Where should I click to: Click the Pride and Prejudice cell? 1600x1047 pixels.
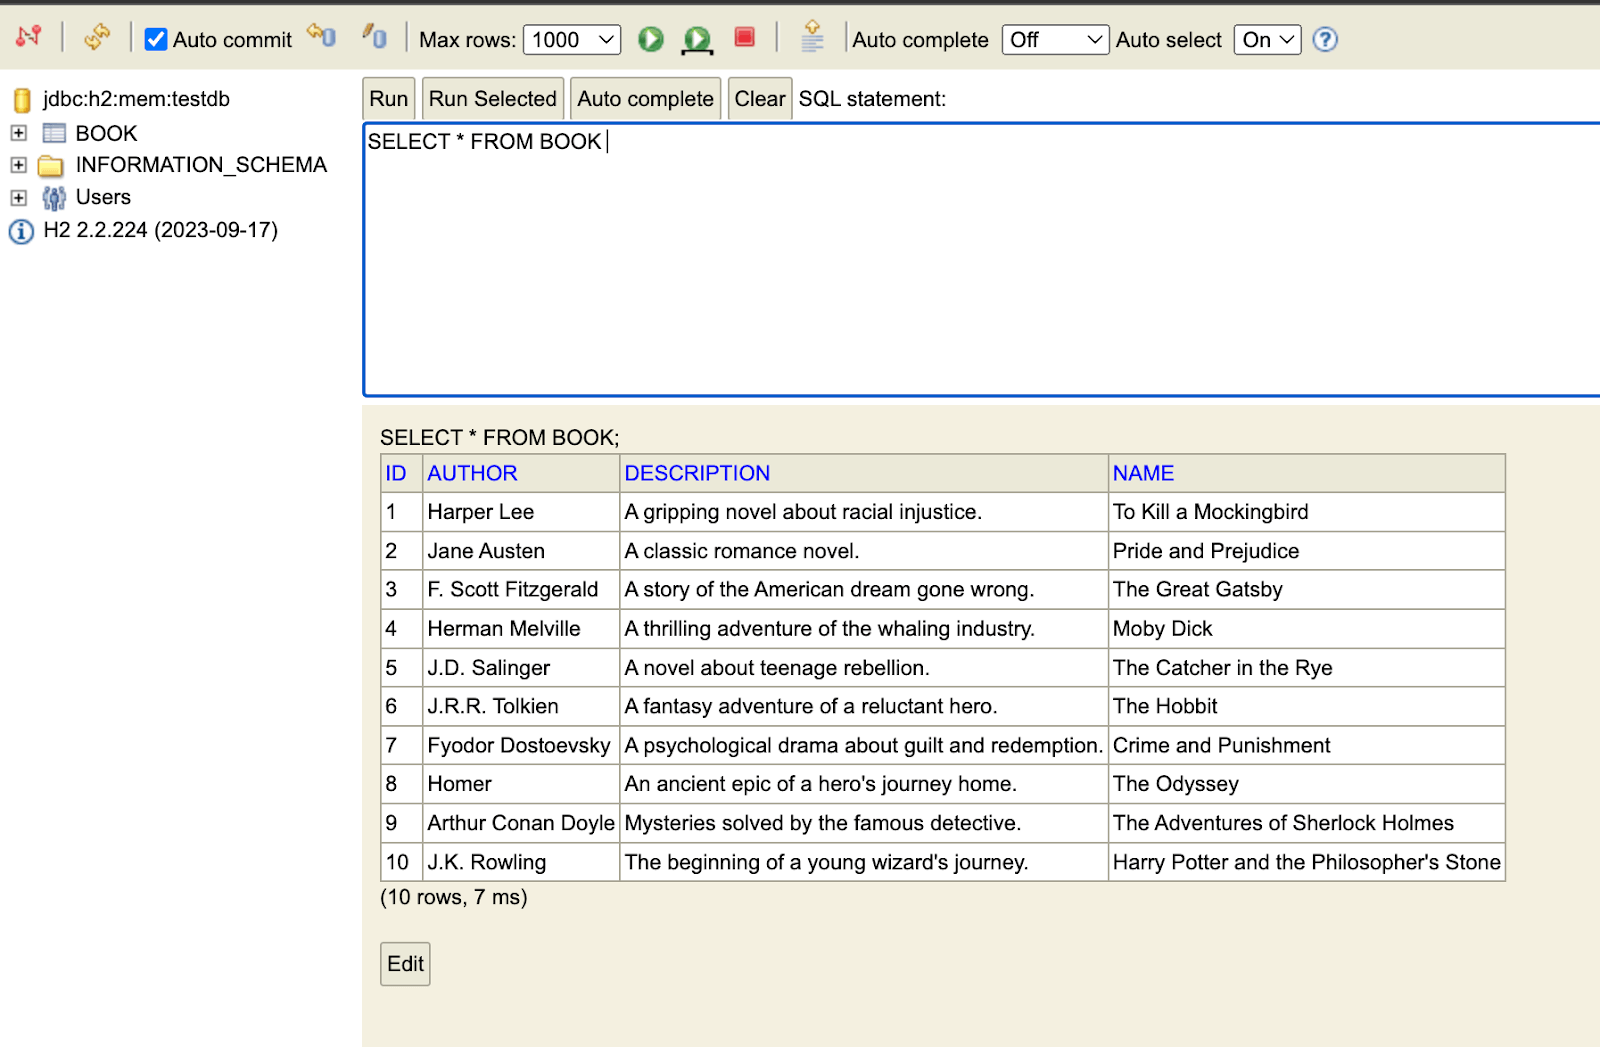click(1306, 551)
